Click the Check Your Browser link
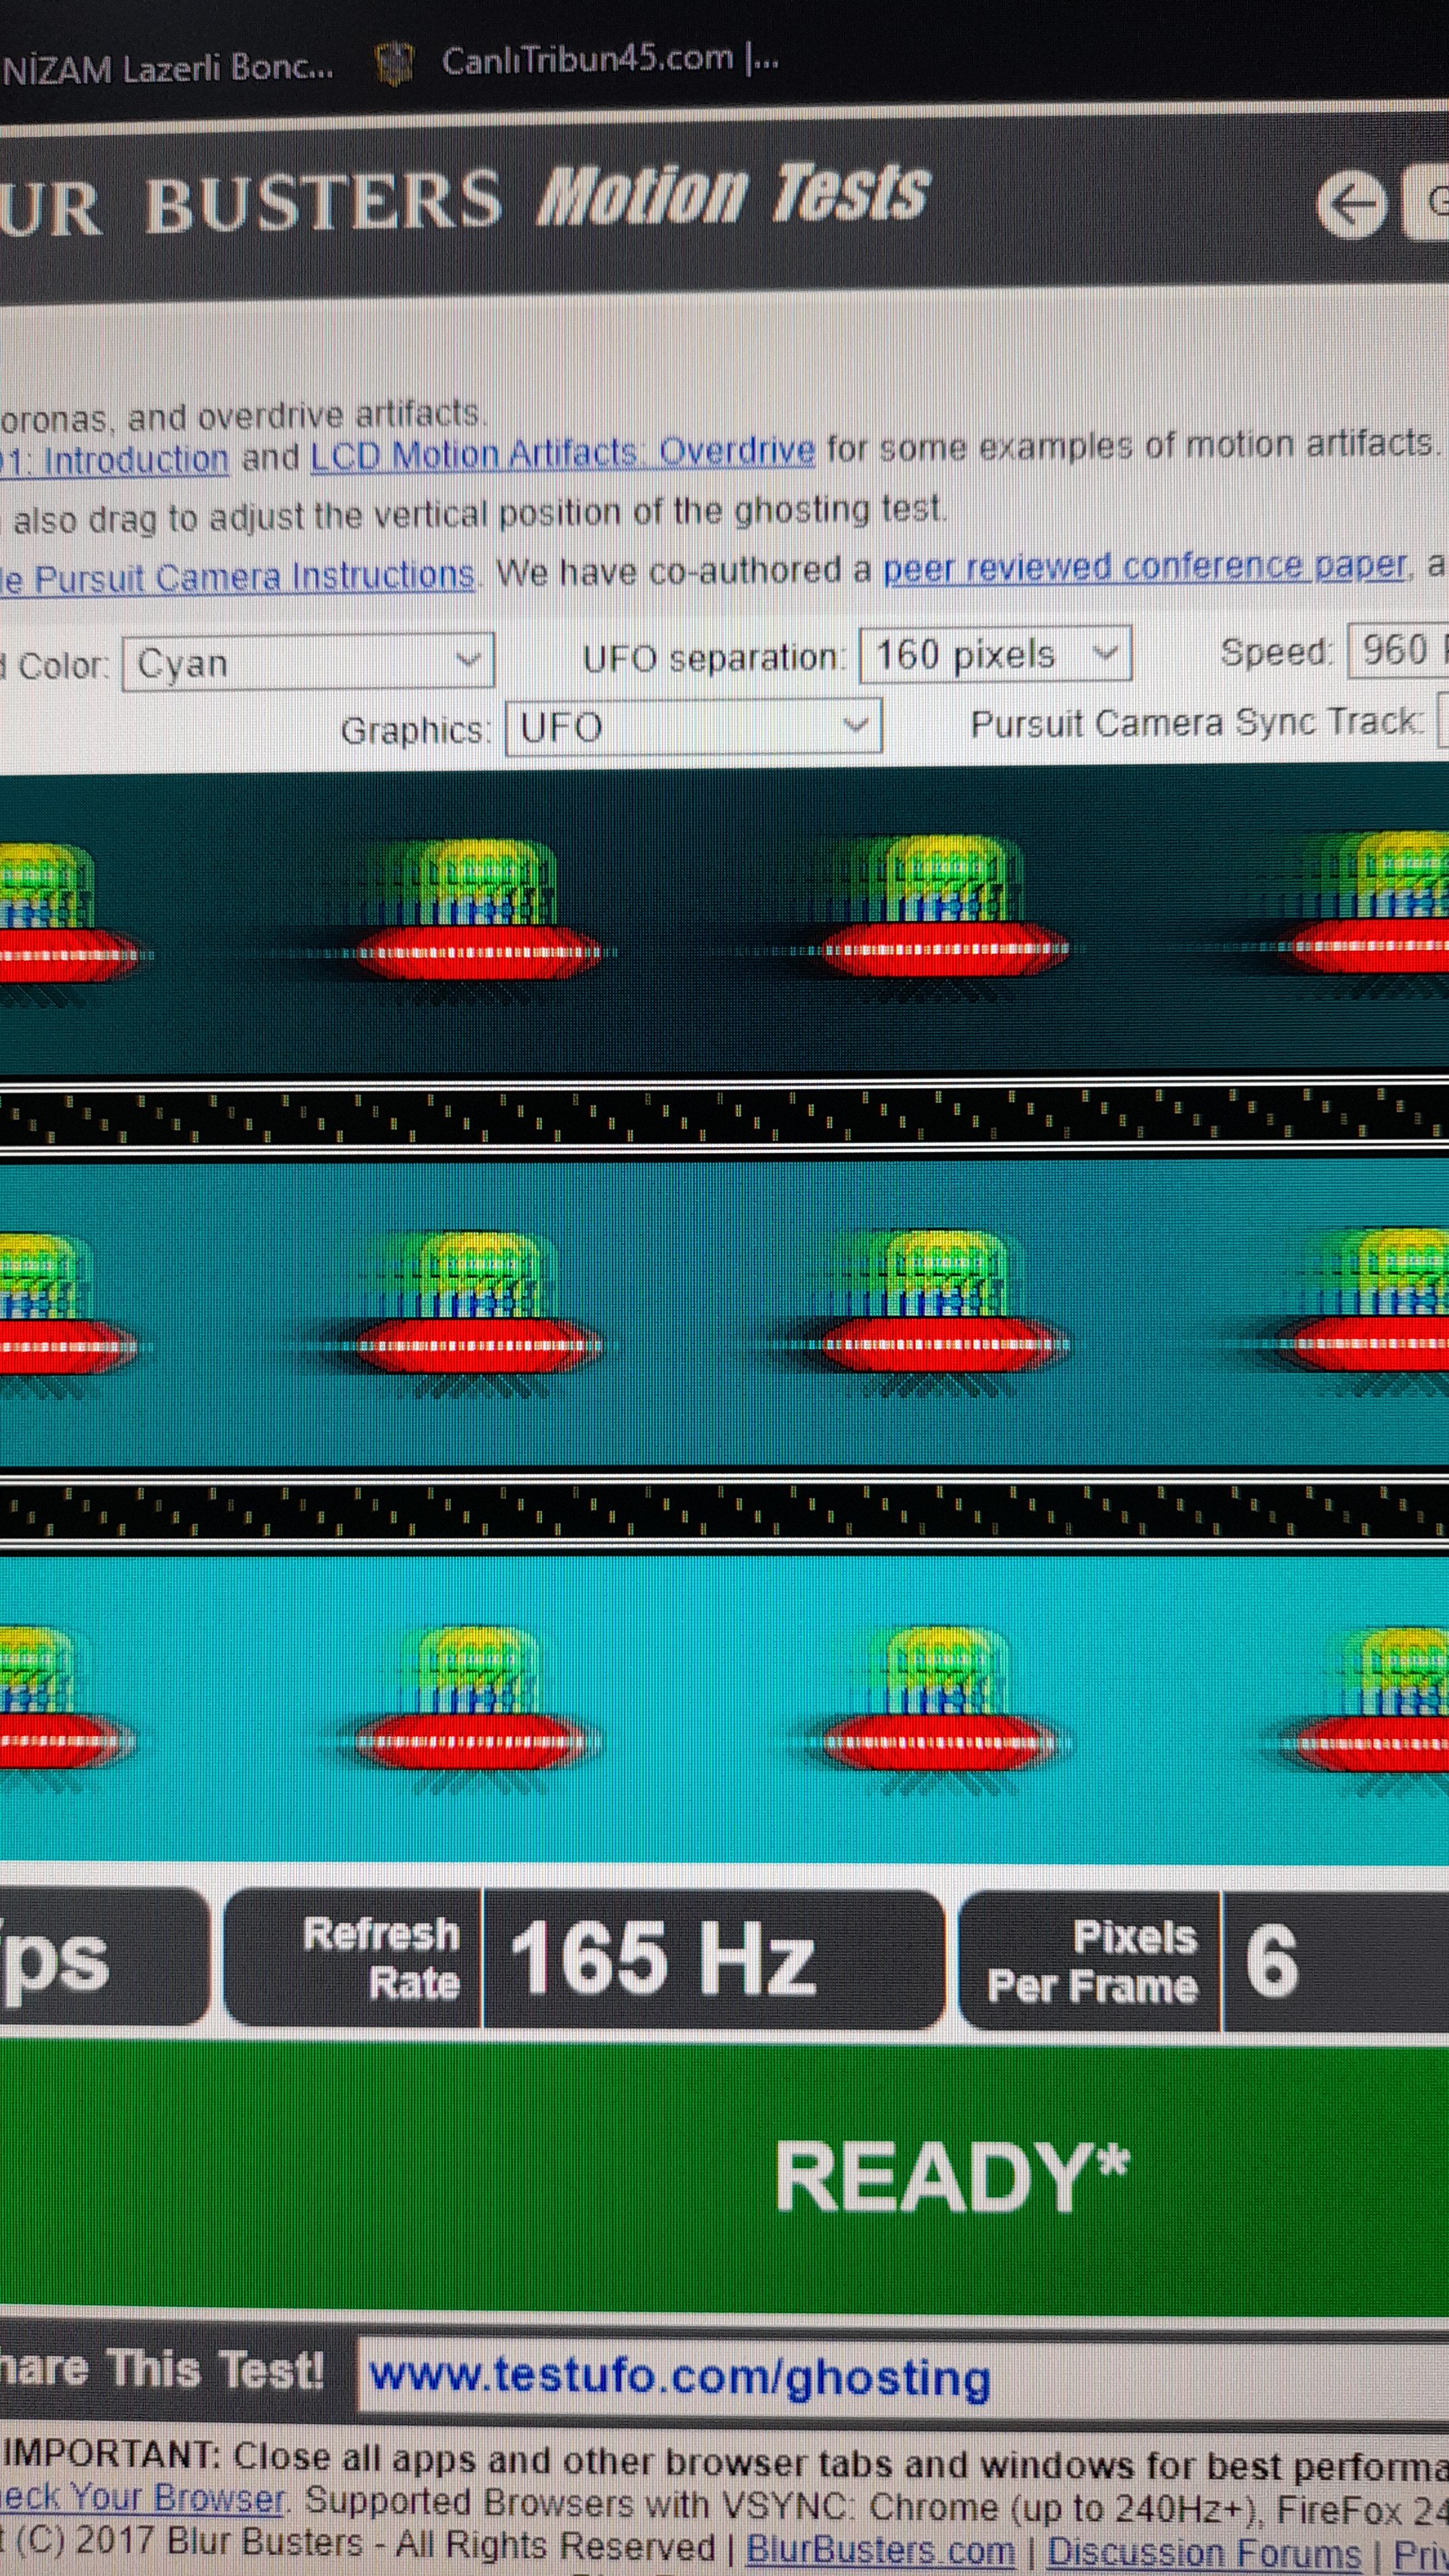 (142, 2499)
